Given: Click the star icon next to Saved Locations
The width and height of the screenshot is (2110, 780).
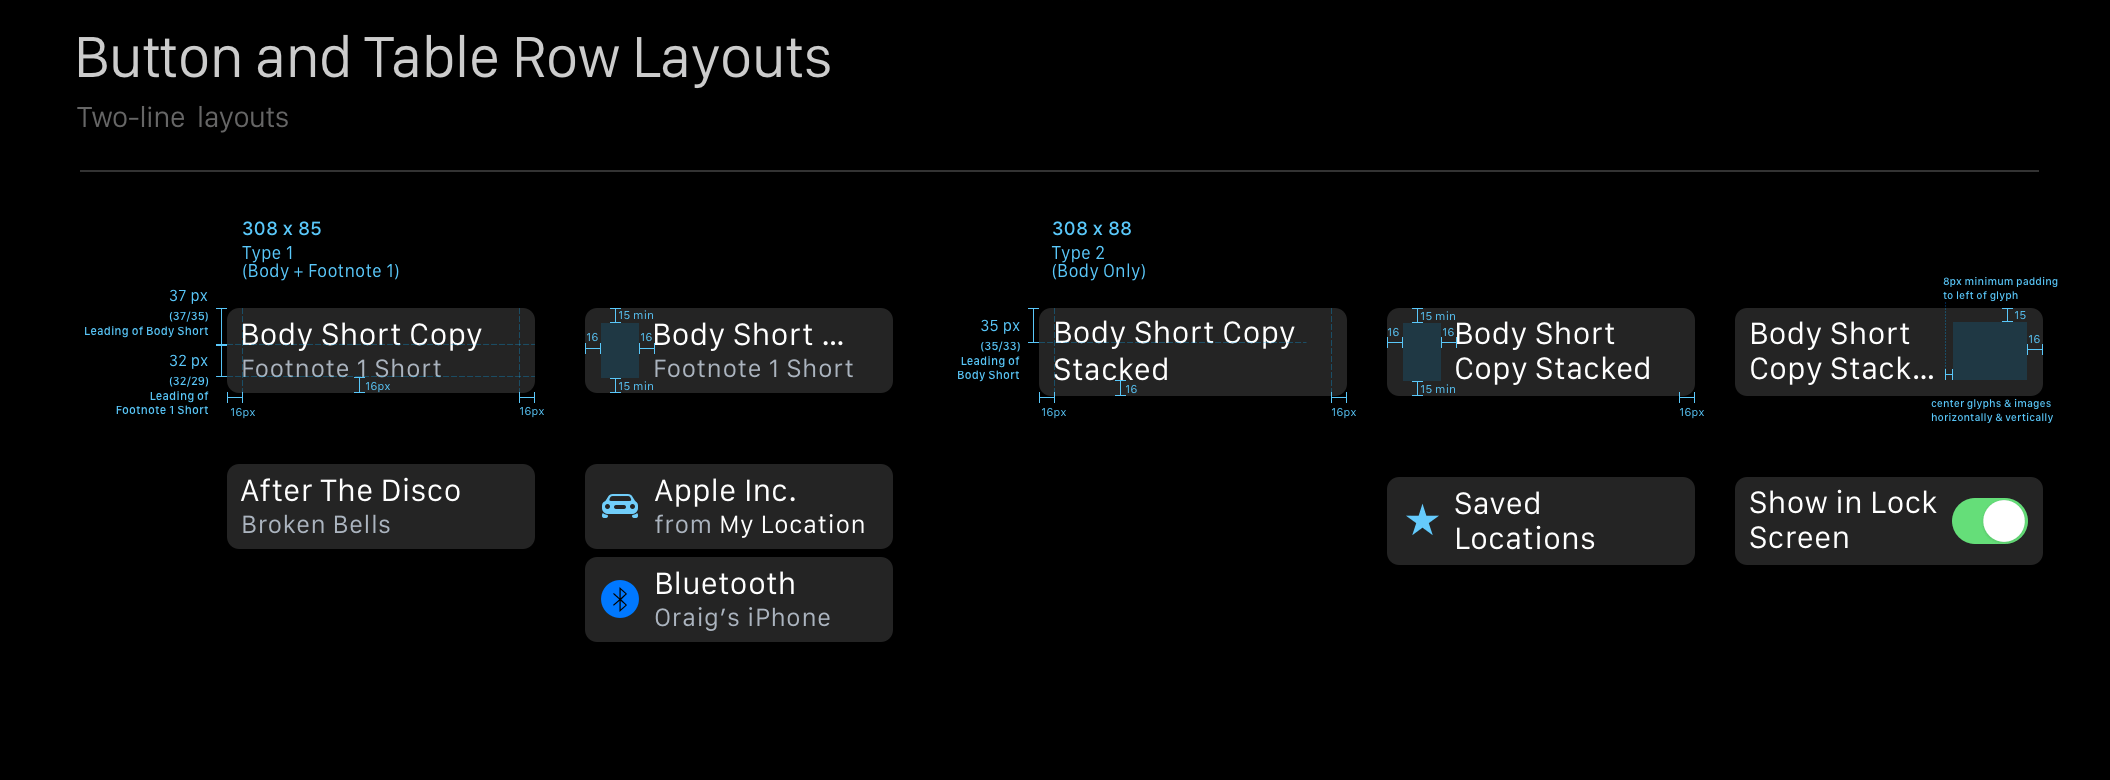Looking at the screenshot, I should [x=1422, y=520].
